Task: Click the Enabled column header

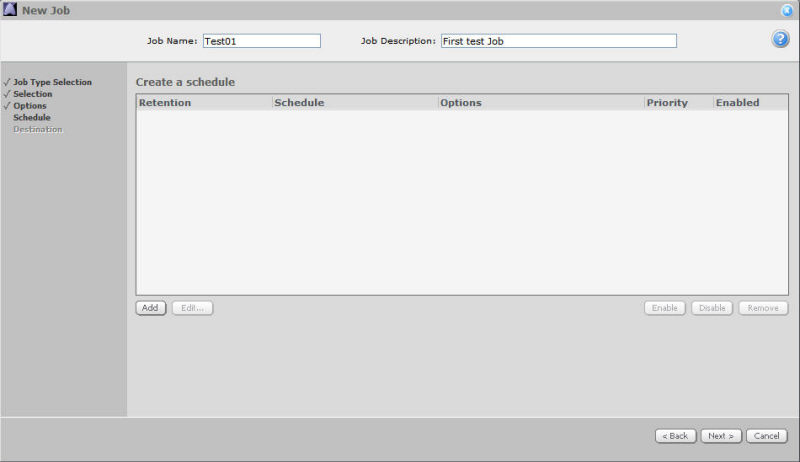Action: tap(737, 103)
